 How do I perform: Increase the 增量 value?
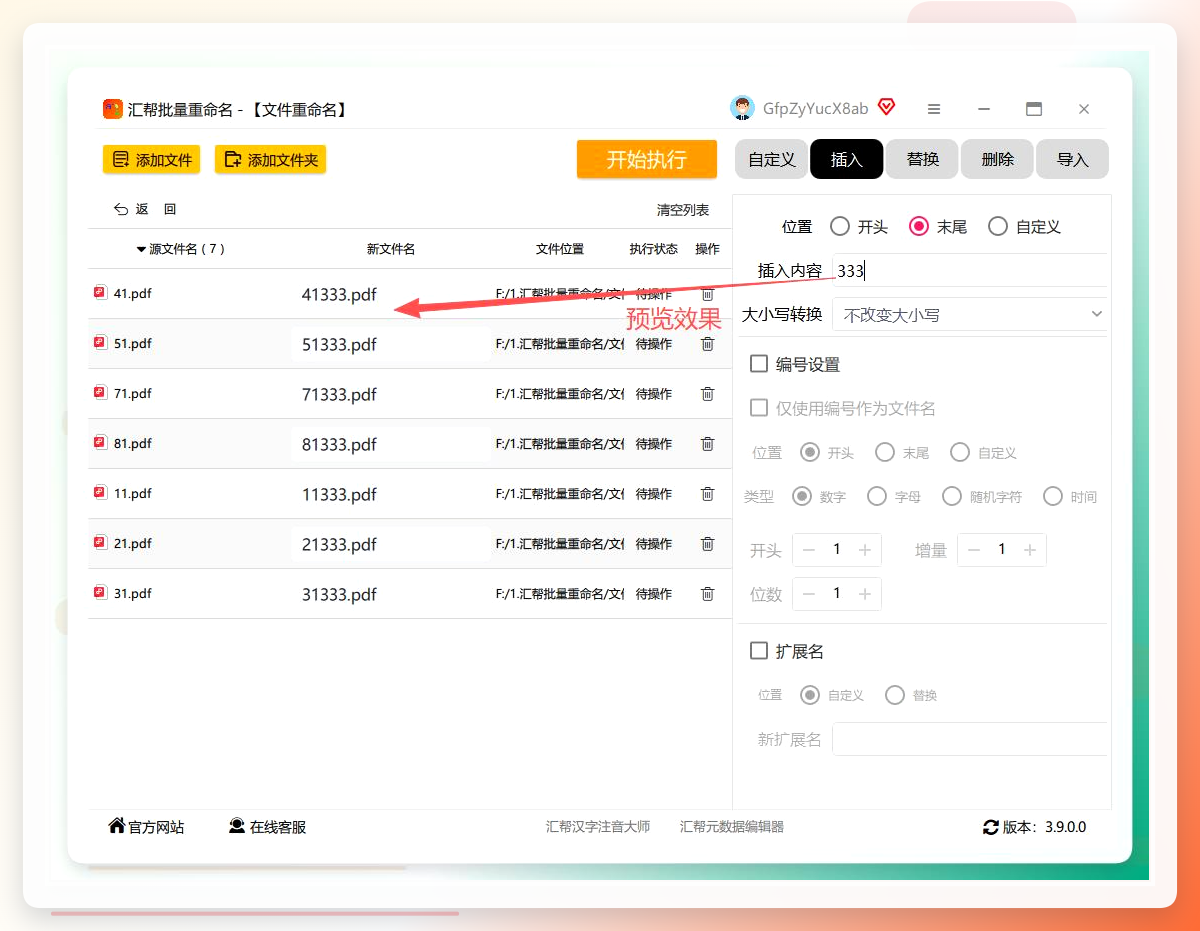coord(1030,550)
